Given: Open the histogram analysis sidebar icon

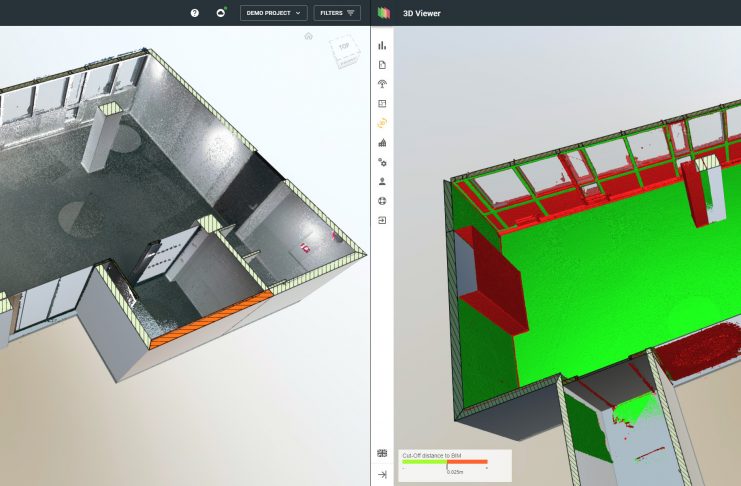Looking at the screenshot, I should click(x=382, y=143).
